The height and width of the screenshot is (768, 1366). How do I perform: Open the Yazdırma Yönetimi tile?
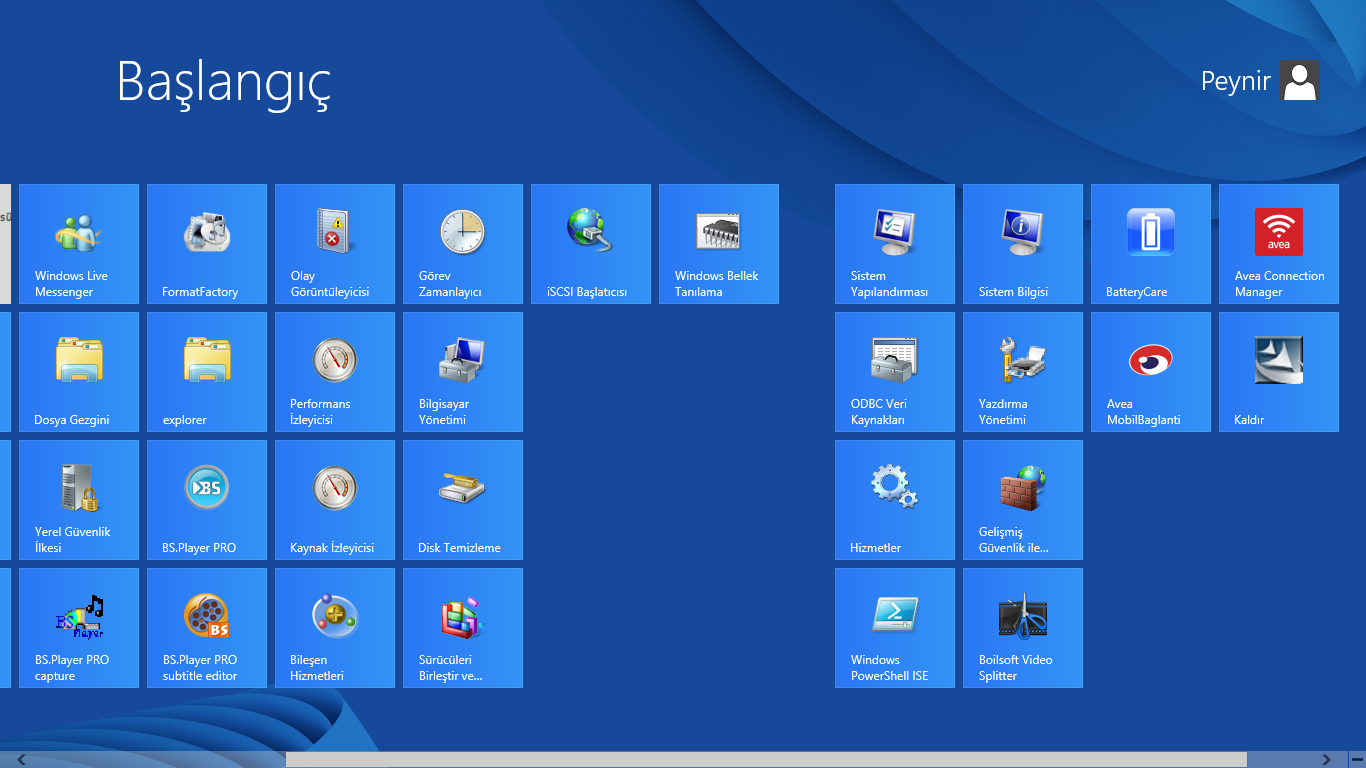click(x=1023, y=372)
